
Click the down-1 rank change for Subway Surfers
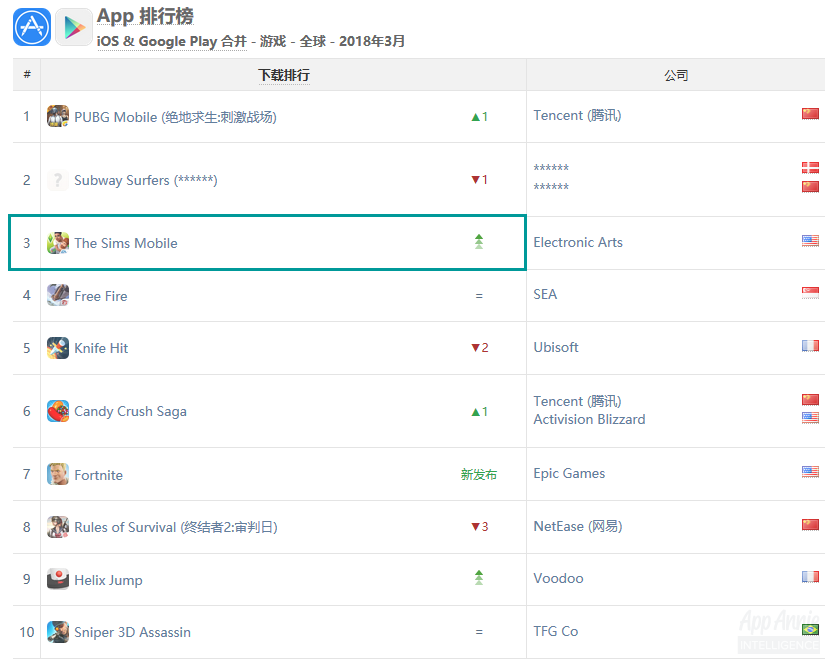point(479,179)
